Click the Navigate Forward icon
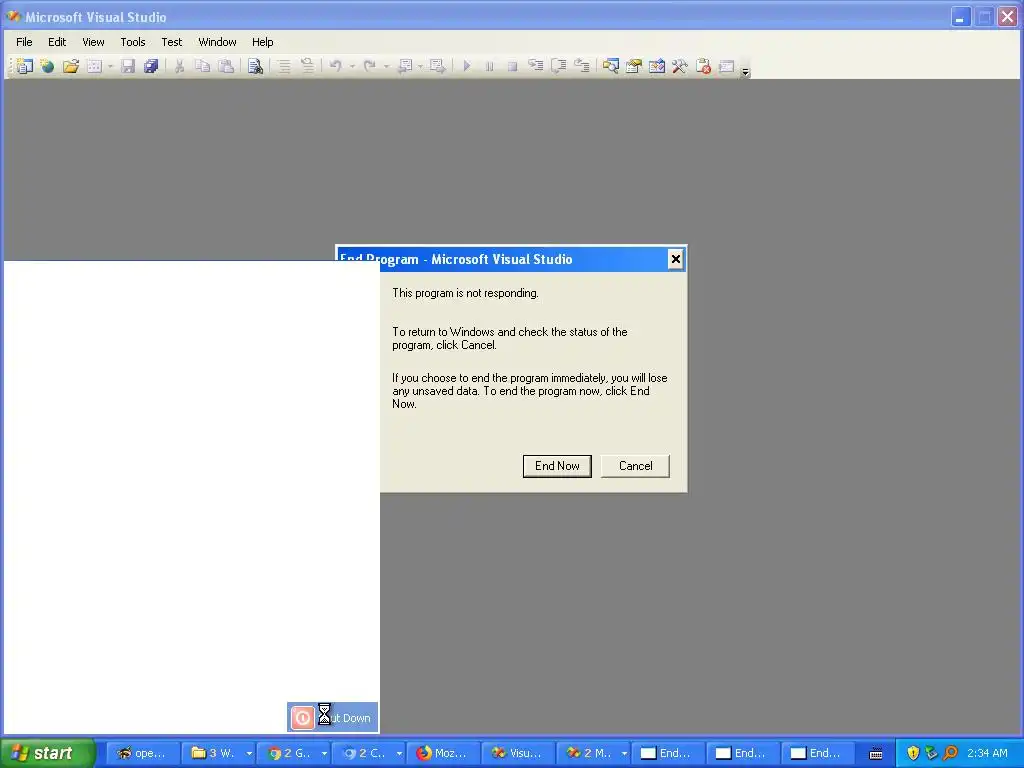The width and height of the screenshot is (1024, 768). (438, 66)
